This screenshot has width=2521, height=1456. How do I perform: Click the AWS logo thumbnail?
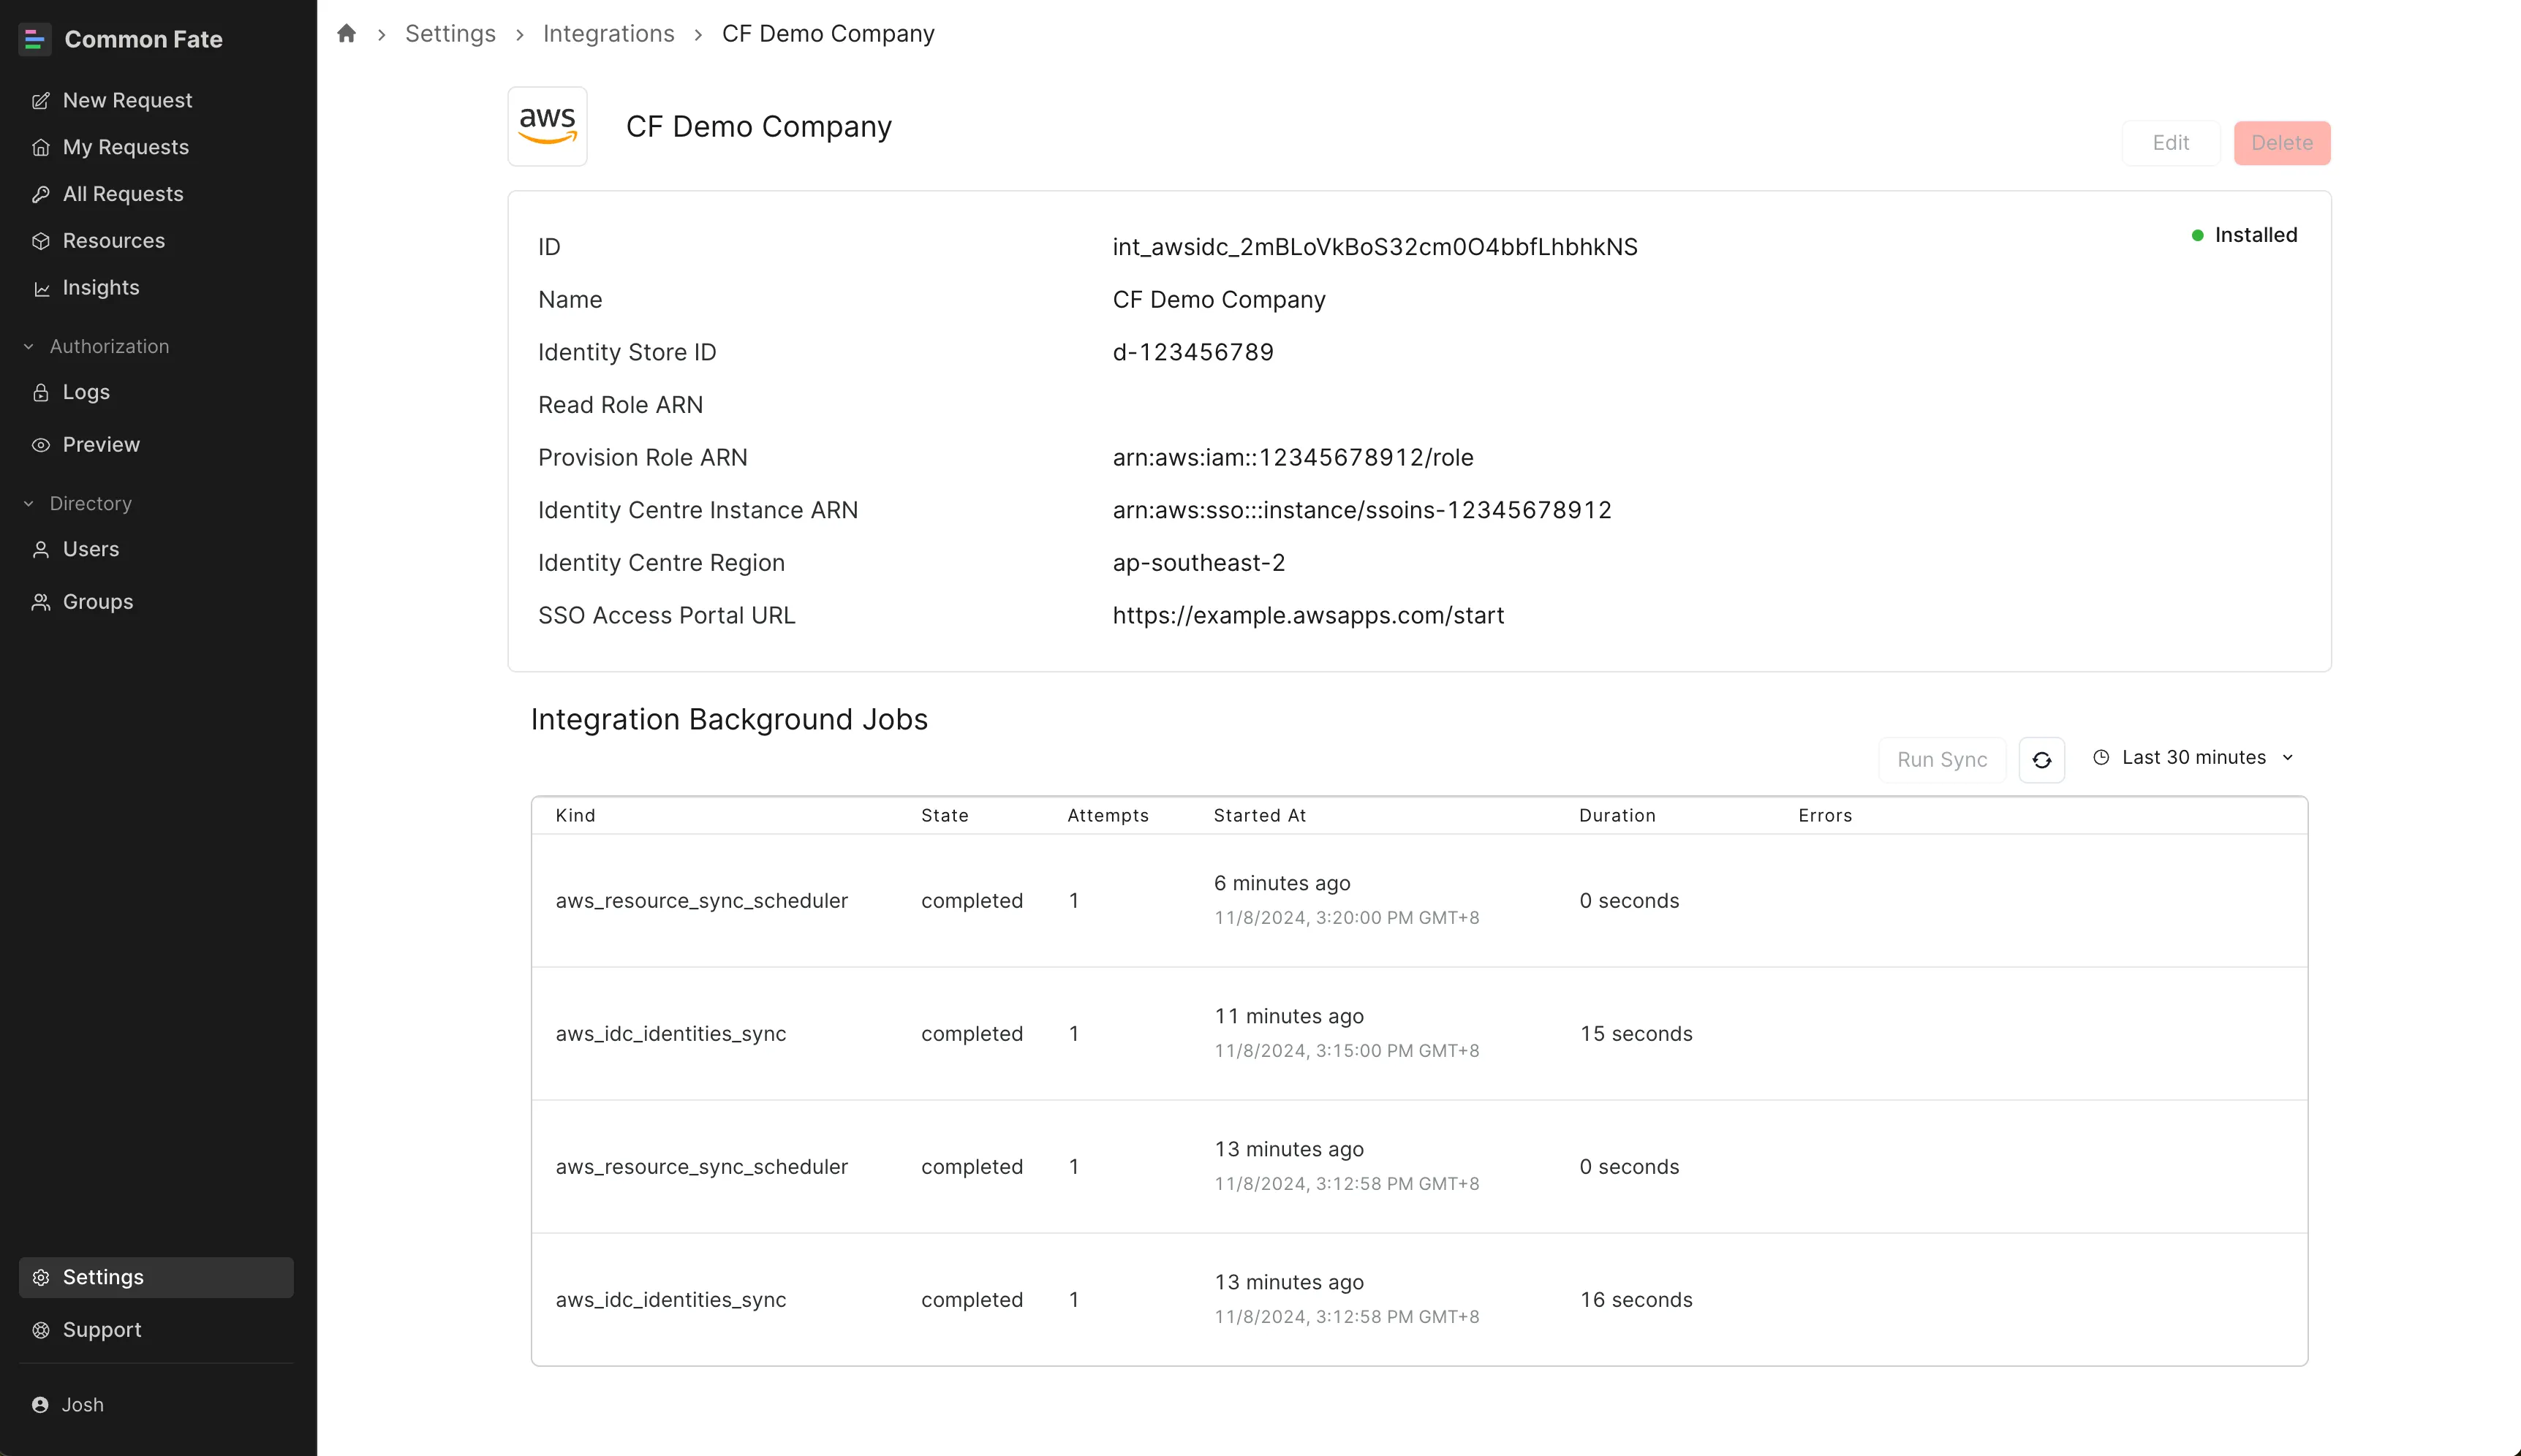(547, 127)
